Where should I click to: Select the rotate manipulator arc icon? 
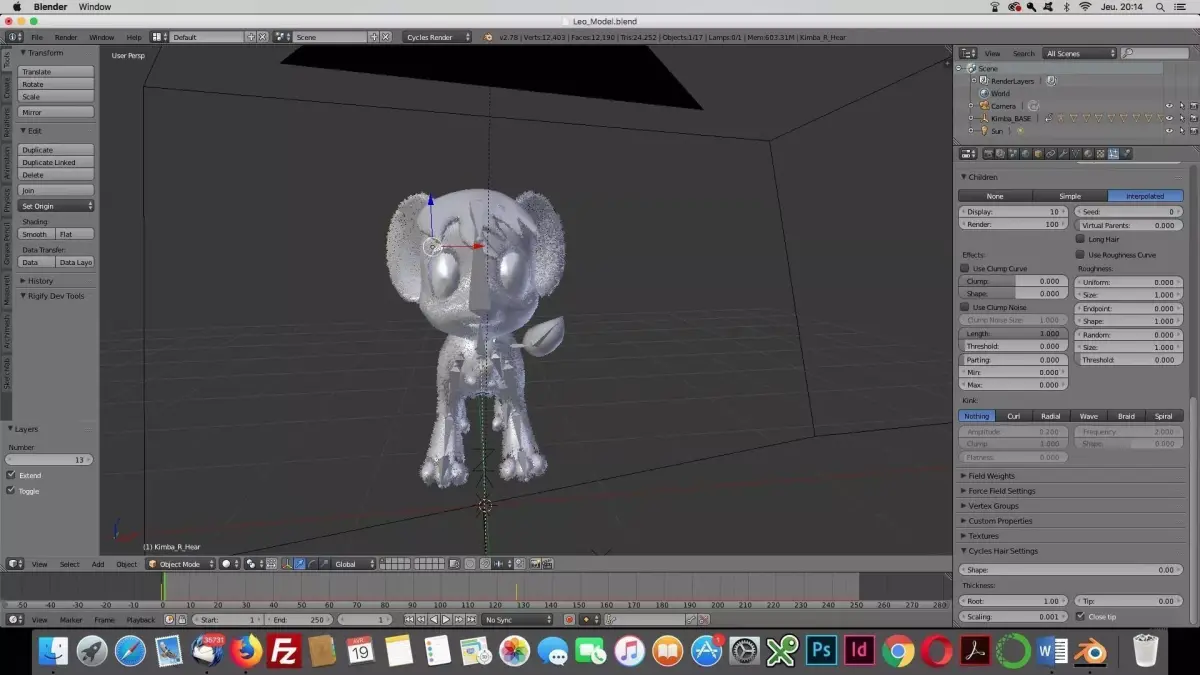click(312, 564)
